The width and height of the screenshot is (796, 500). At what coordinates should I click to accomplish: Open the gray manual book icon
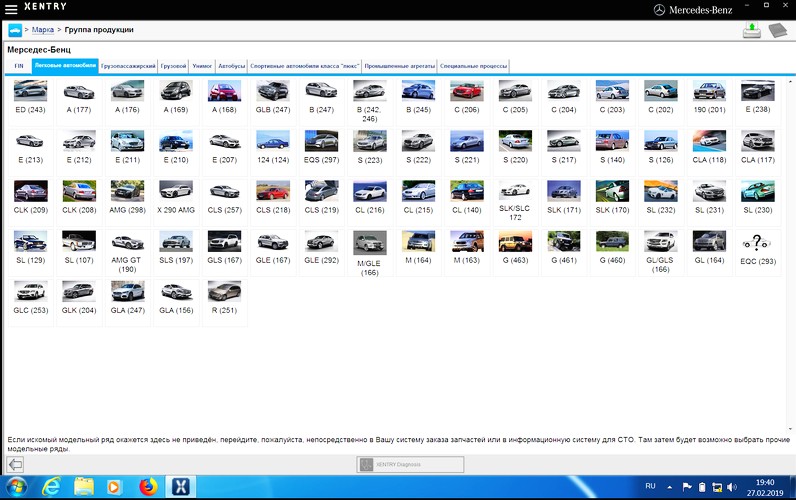pyautogui.click(x=777, y=30)
